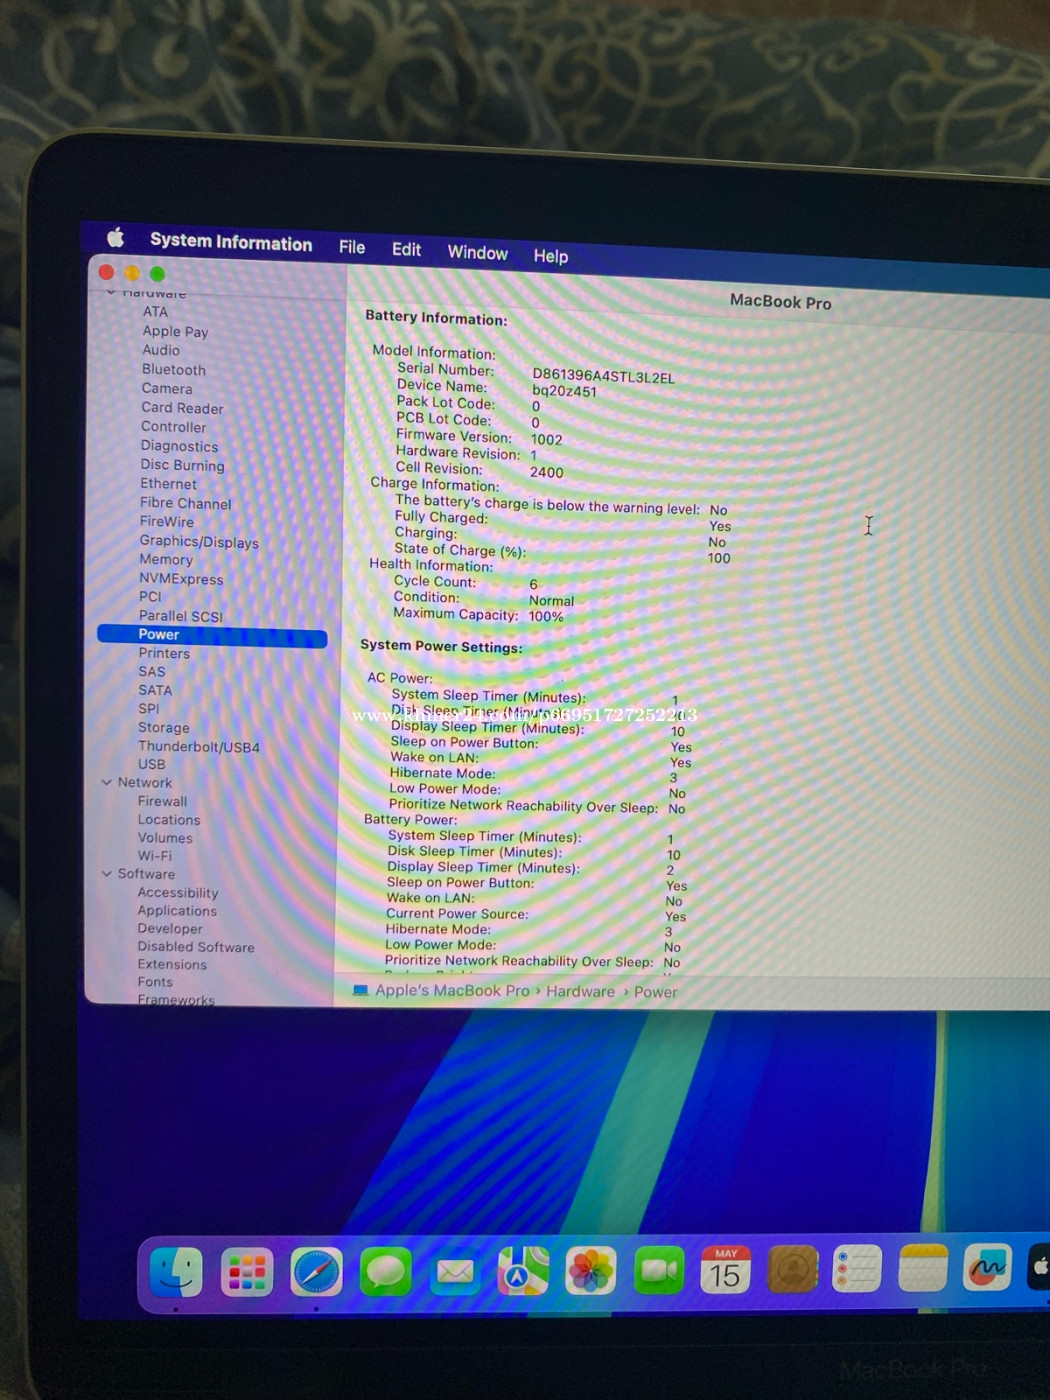Open Firewall under Network
The height and width of the screenshot is (1400, 1050).
(162, 801)
